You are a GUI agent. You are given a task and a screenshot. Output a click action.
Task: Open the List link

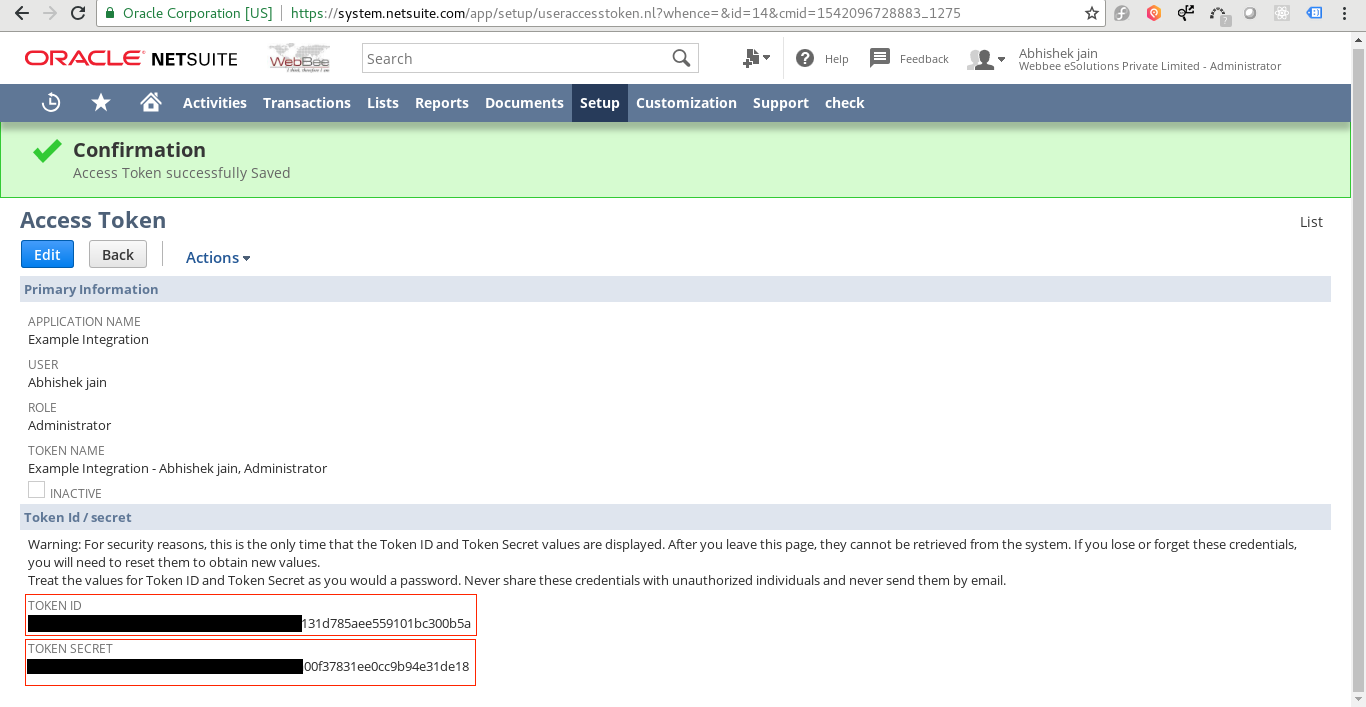point(1311,222)
